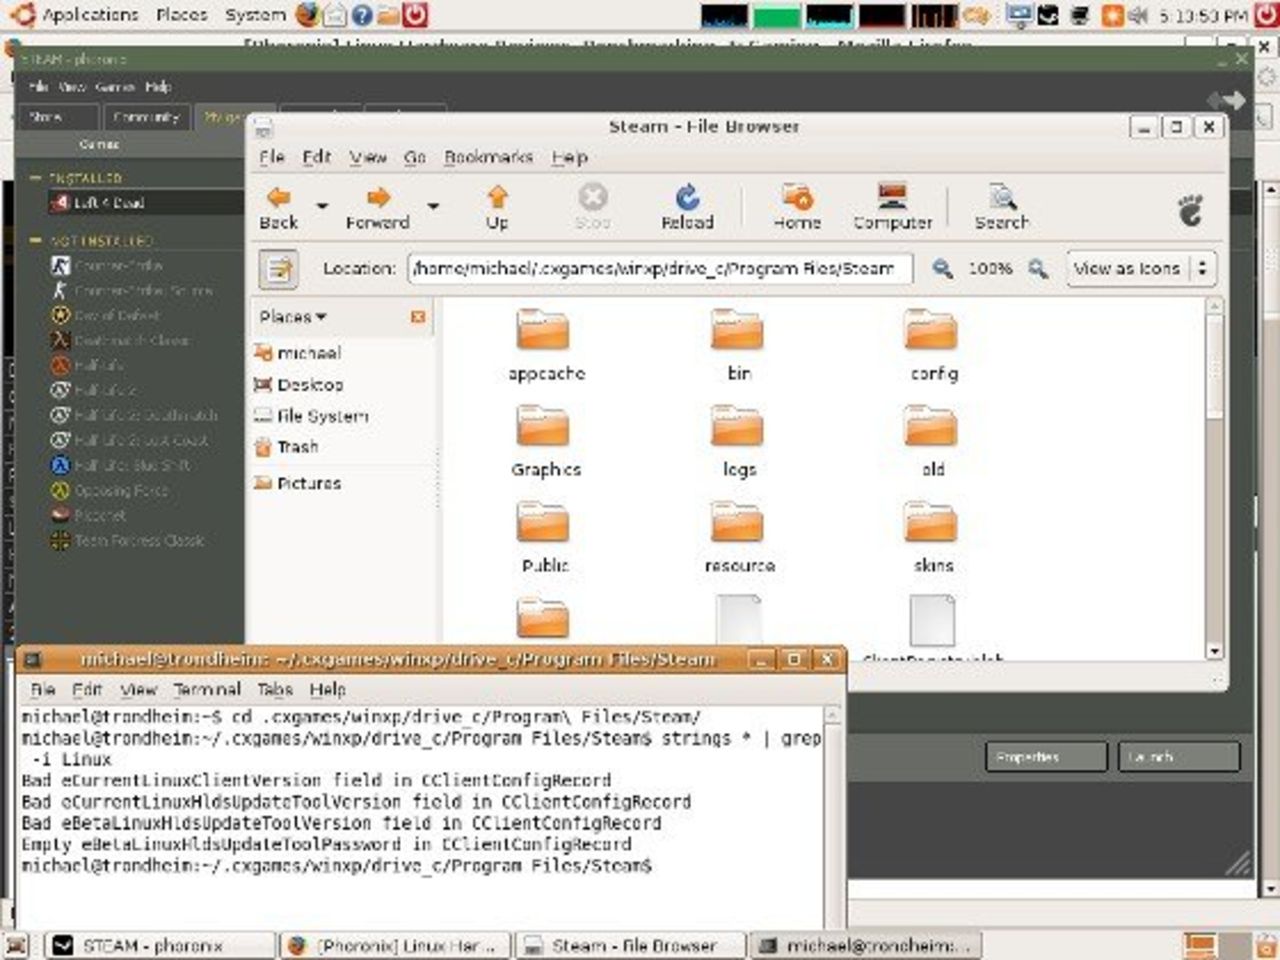Viewport: 1280px width, 960px height.
Task: Collapse the INSTALLED games section in Steam
Action: point(36,178)
